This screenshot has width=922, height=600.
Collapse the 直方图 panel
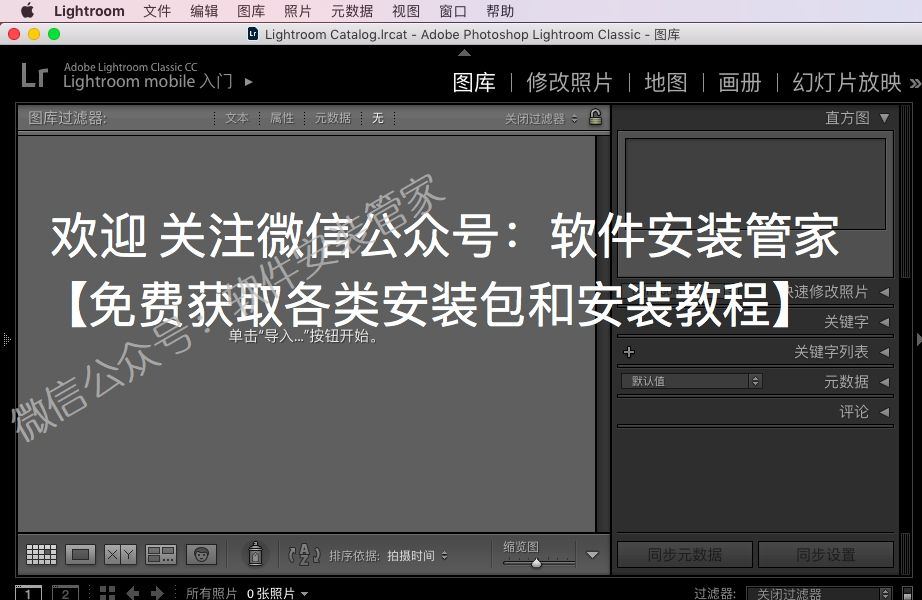(884, 118)
